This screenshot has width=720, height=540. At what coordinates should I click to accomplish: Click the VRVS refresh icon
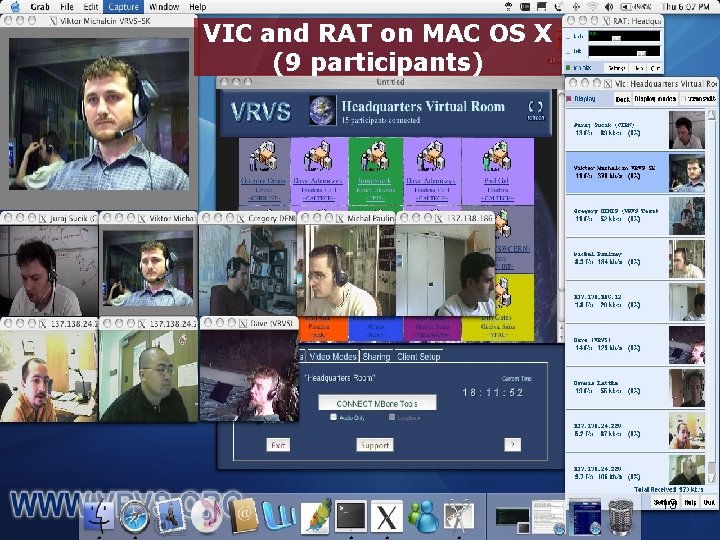coord(535,110)
